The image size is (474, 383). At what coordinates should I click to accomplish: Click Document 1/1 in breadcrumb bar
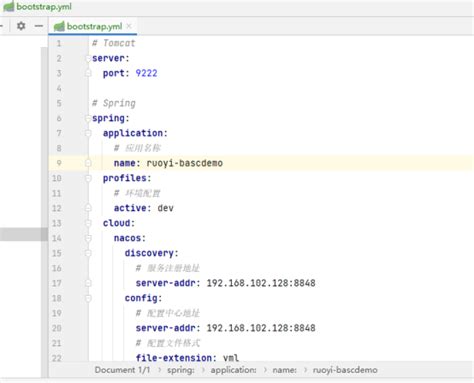122,370
